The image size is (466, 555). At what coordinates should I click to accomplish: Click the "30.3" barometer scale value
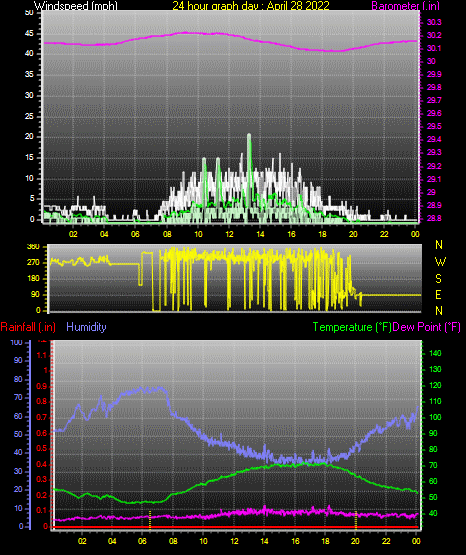coord(434,22)
